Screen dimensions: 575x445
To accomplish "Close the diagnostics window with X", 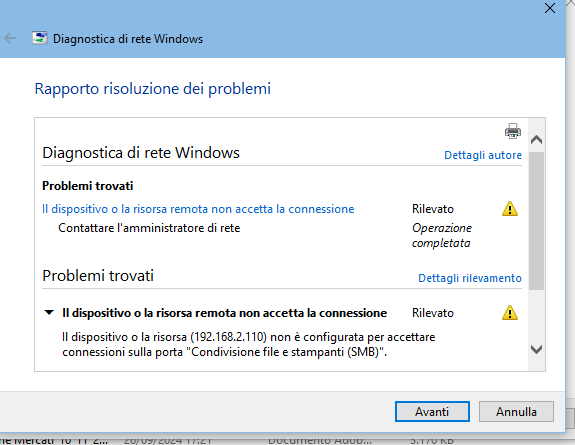I will (x=550, y=8).
